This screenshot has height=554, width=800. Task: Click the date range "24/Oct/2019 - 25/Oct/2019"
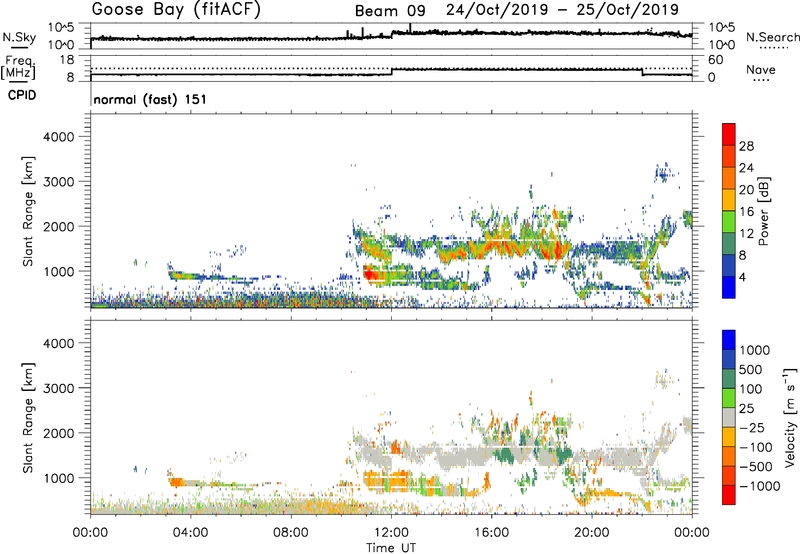tap(562, 10)
